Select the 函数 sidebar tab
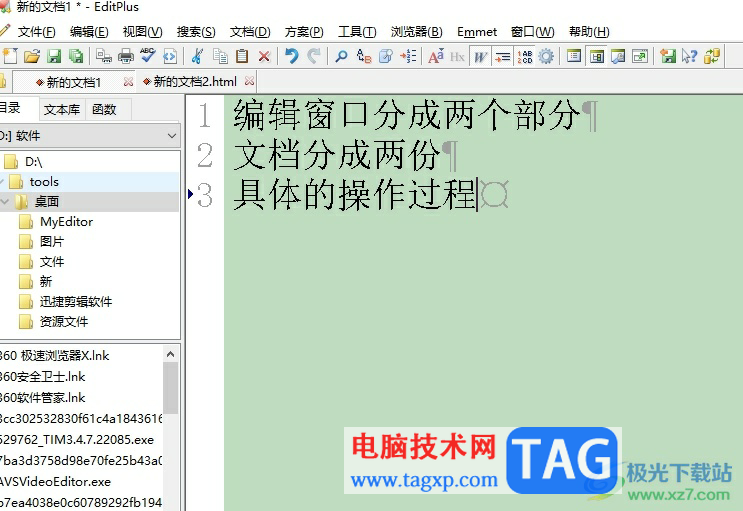 coord(104,110)
